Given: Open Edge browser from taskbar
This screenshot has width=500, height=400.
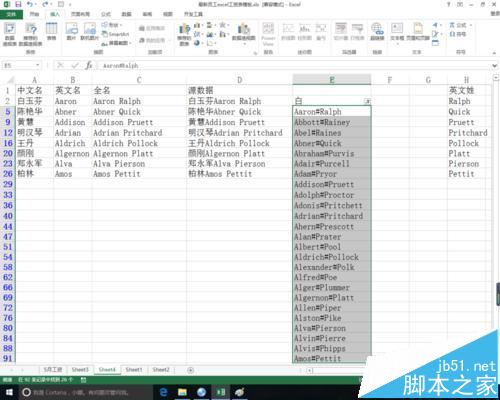Looking at the screenshot, I should (x=163, y=392).
